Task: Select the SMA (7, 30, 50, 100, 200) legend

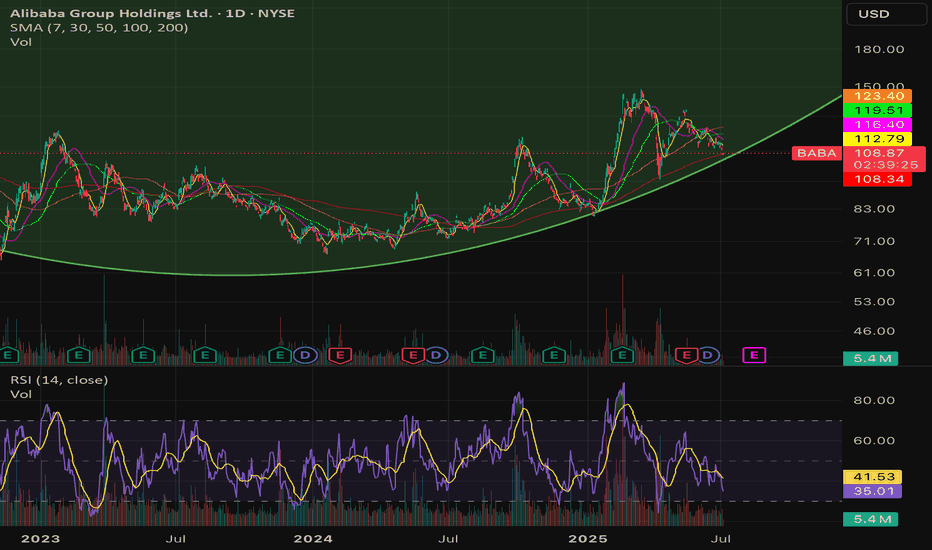Action: click(x=99, y=27)
